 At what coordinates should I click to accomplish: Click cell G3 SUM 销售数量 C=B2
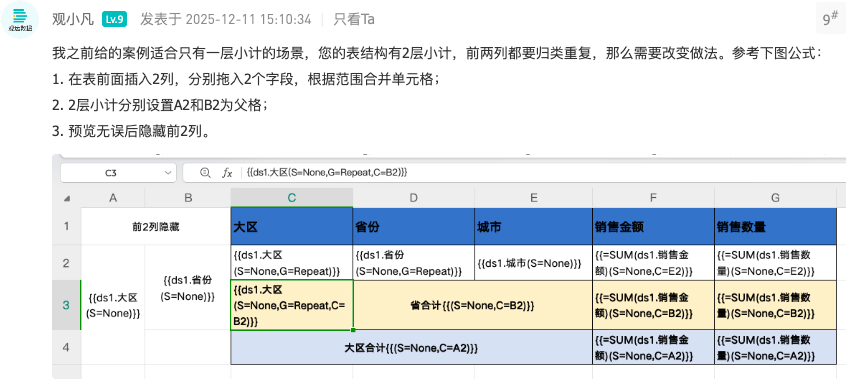coord(775,305)
